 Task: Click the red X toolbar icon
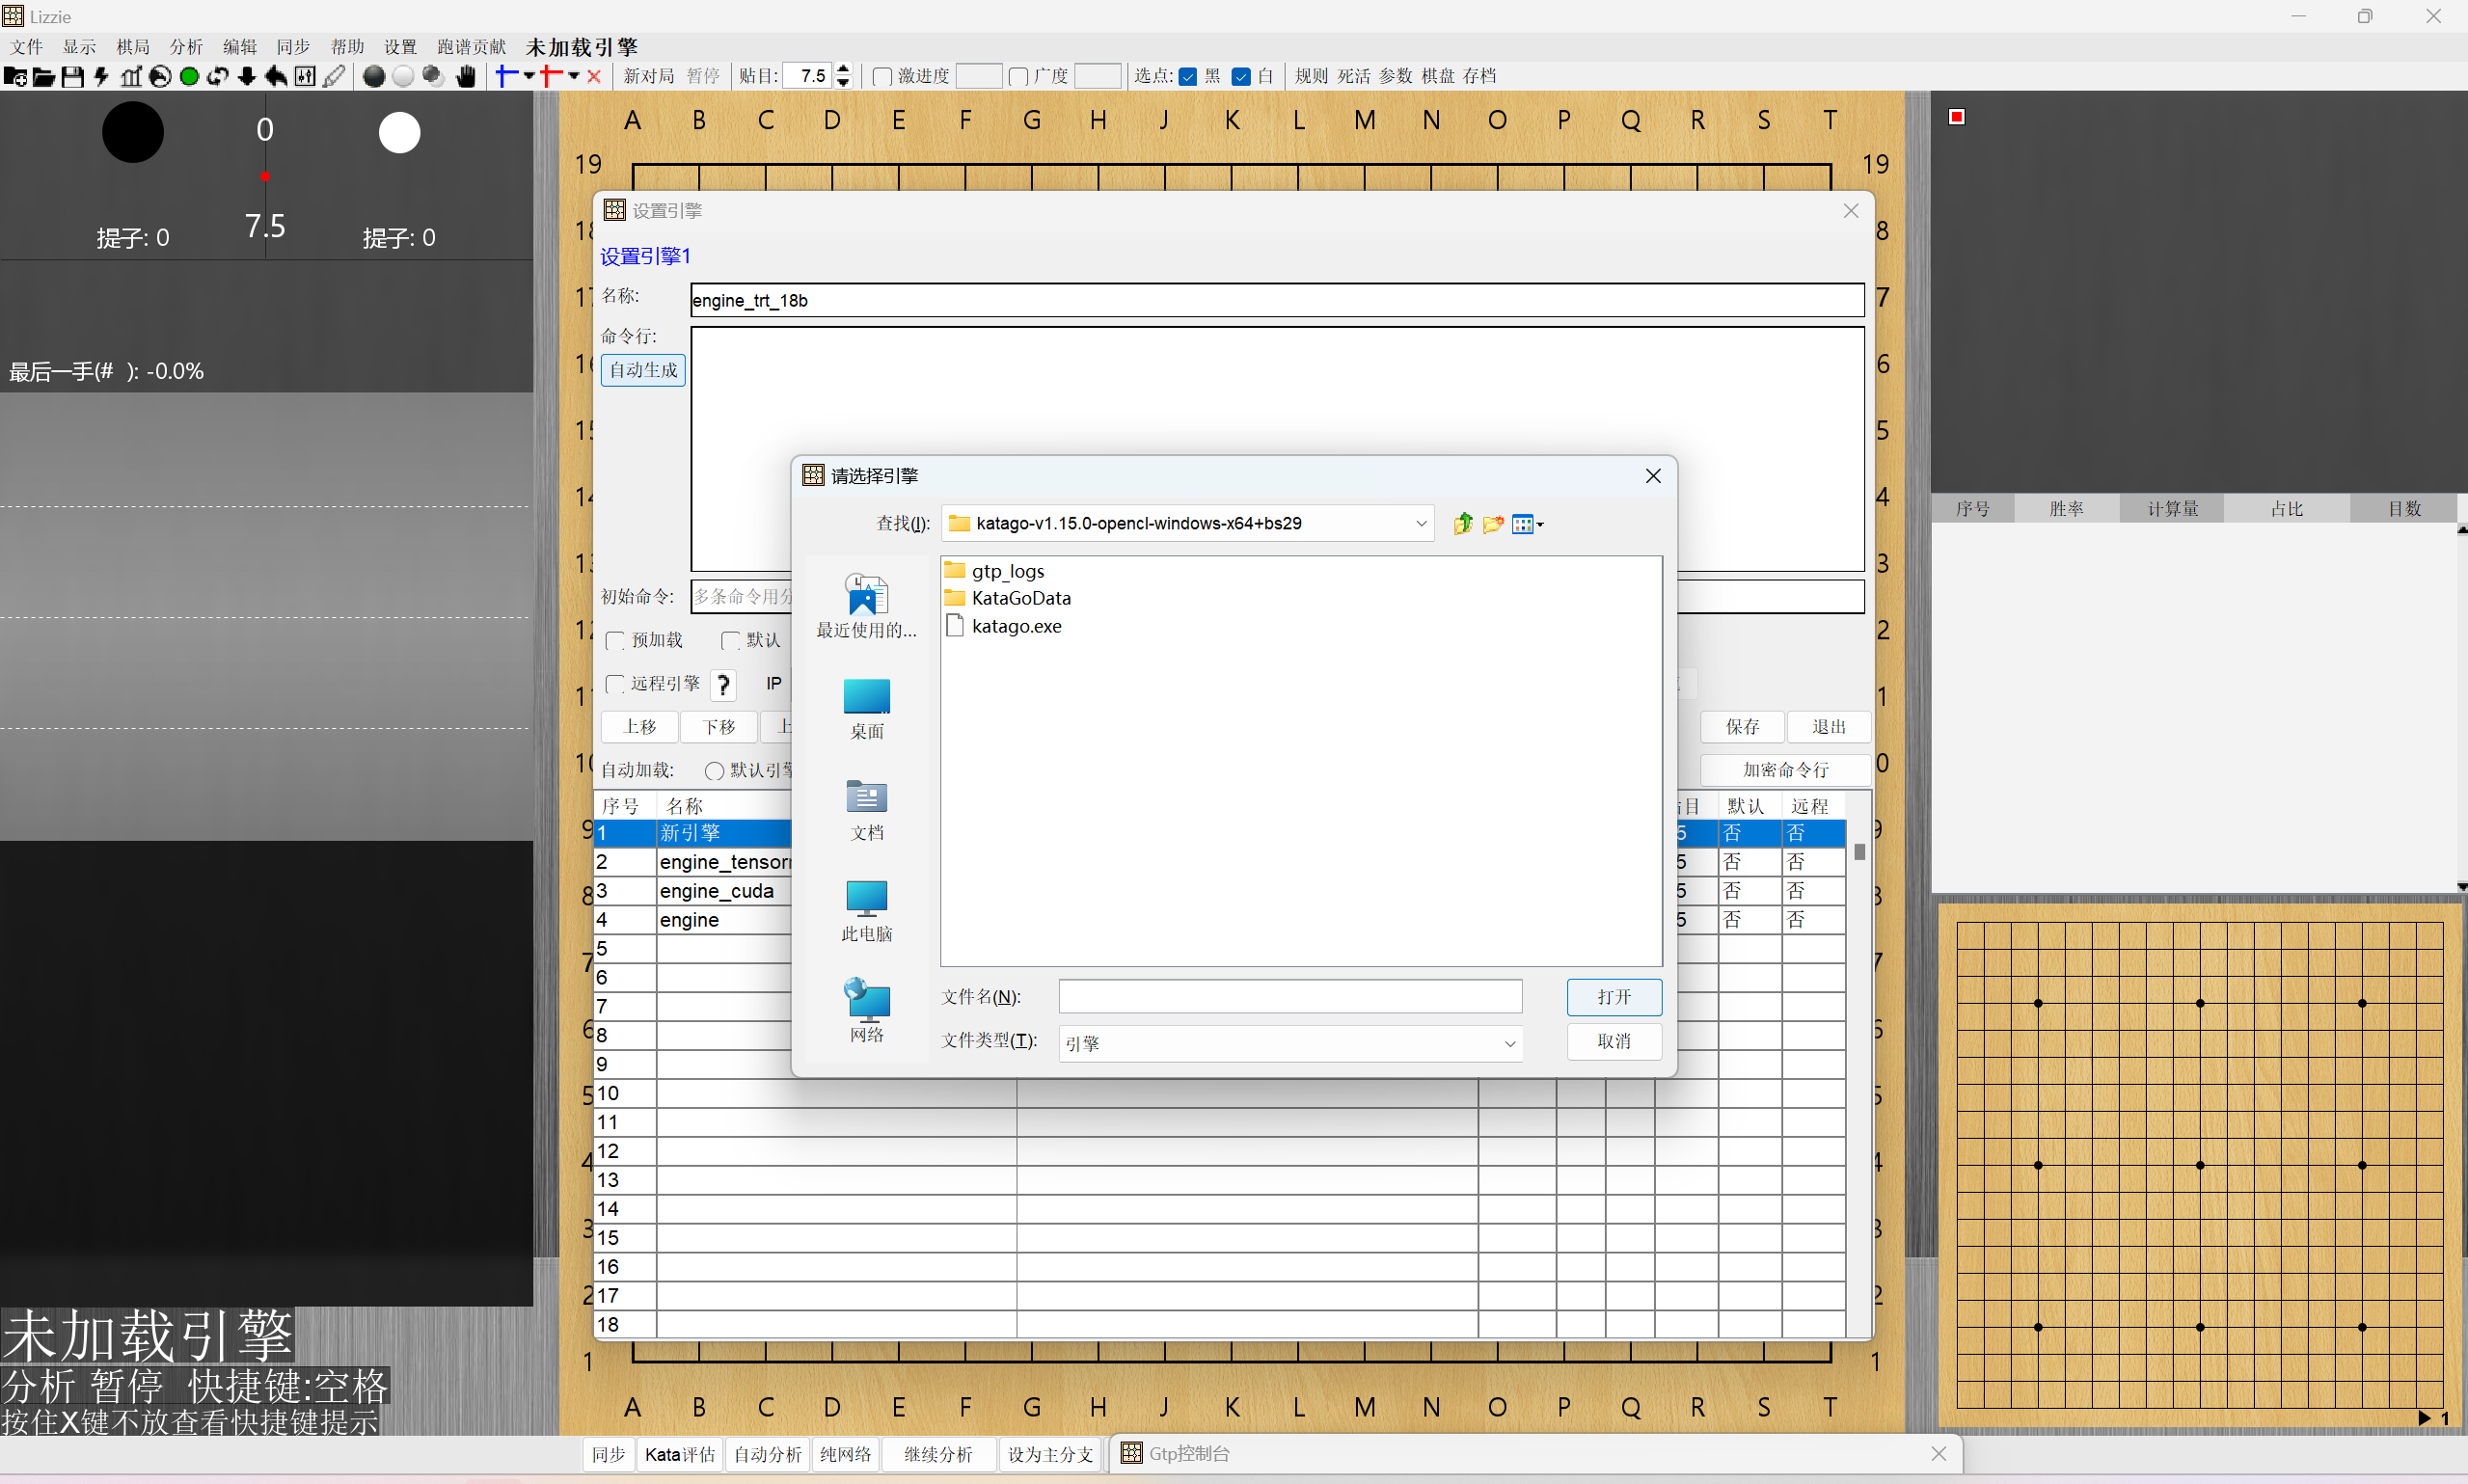point(594,76)
